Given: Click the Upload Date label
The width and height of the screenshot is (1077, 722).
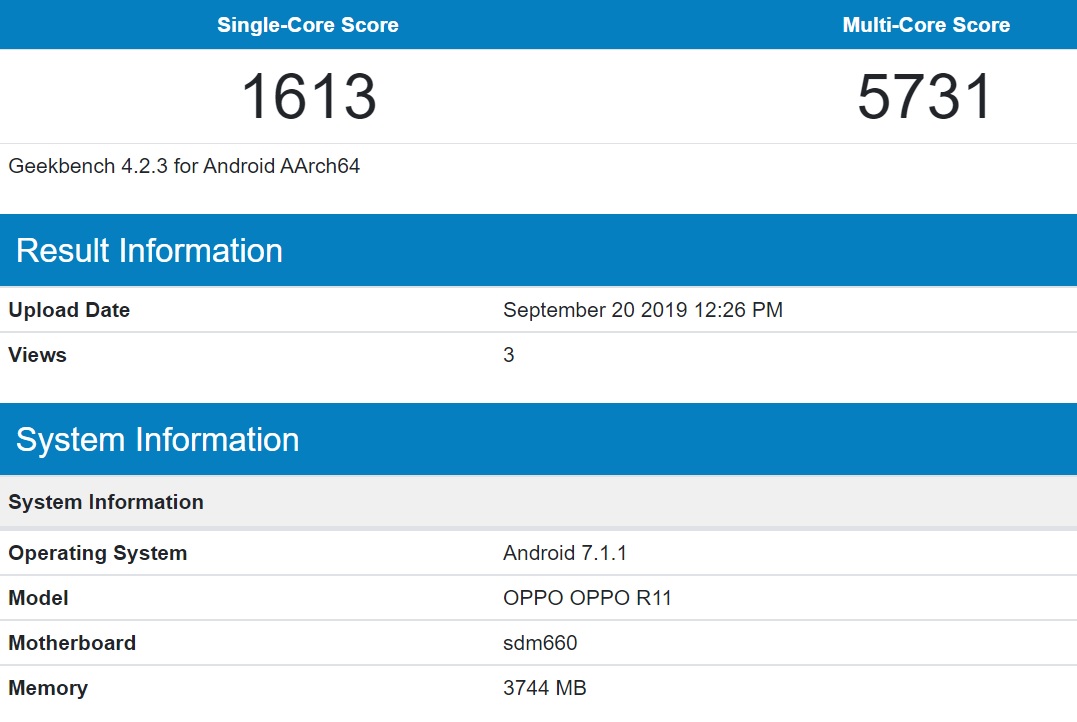Looking at the screenshot, I should (x=68, y=310).
